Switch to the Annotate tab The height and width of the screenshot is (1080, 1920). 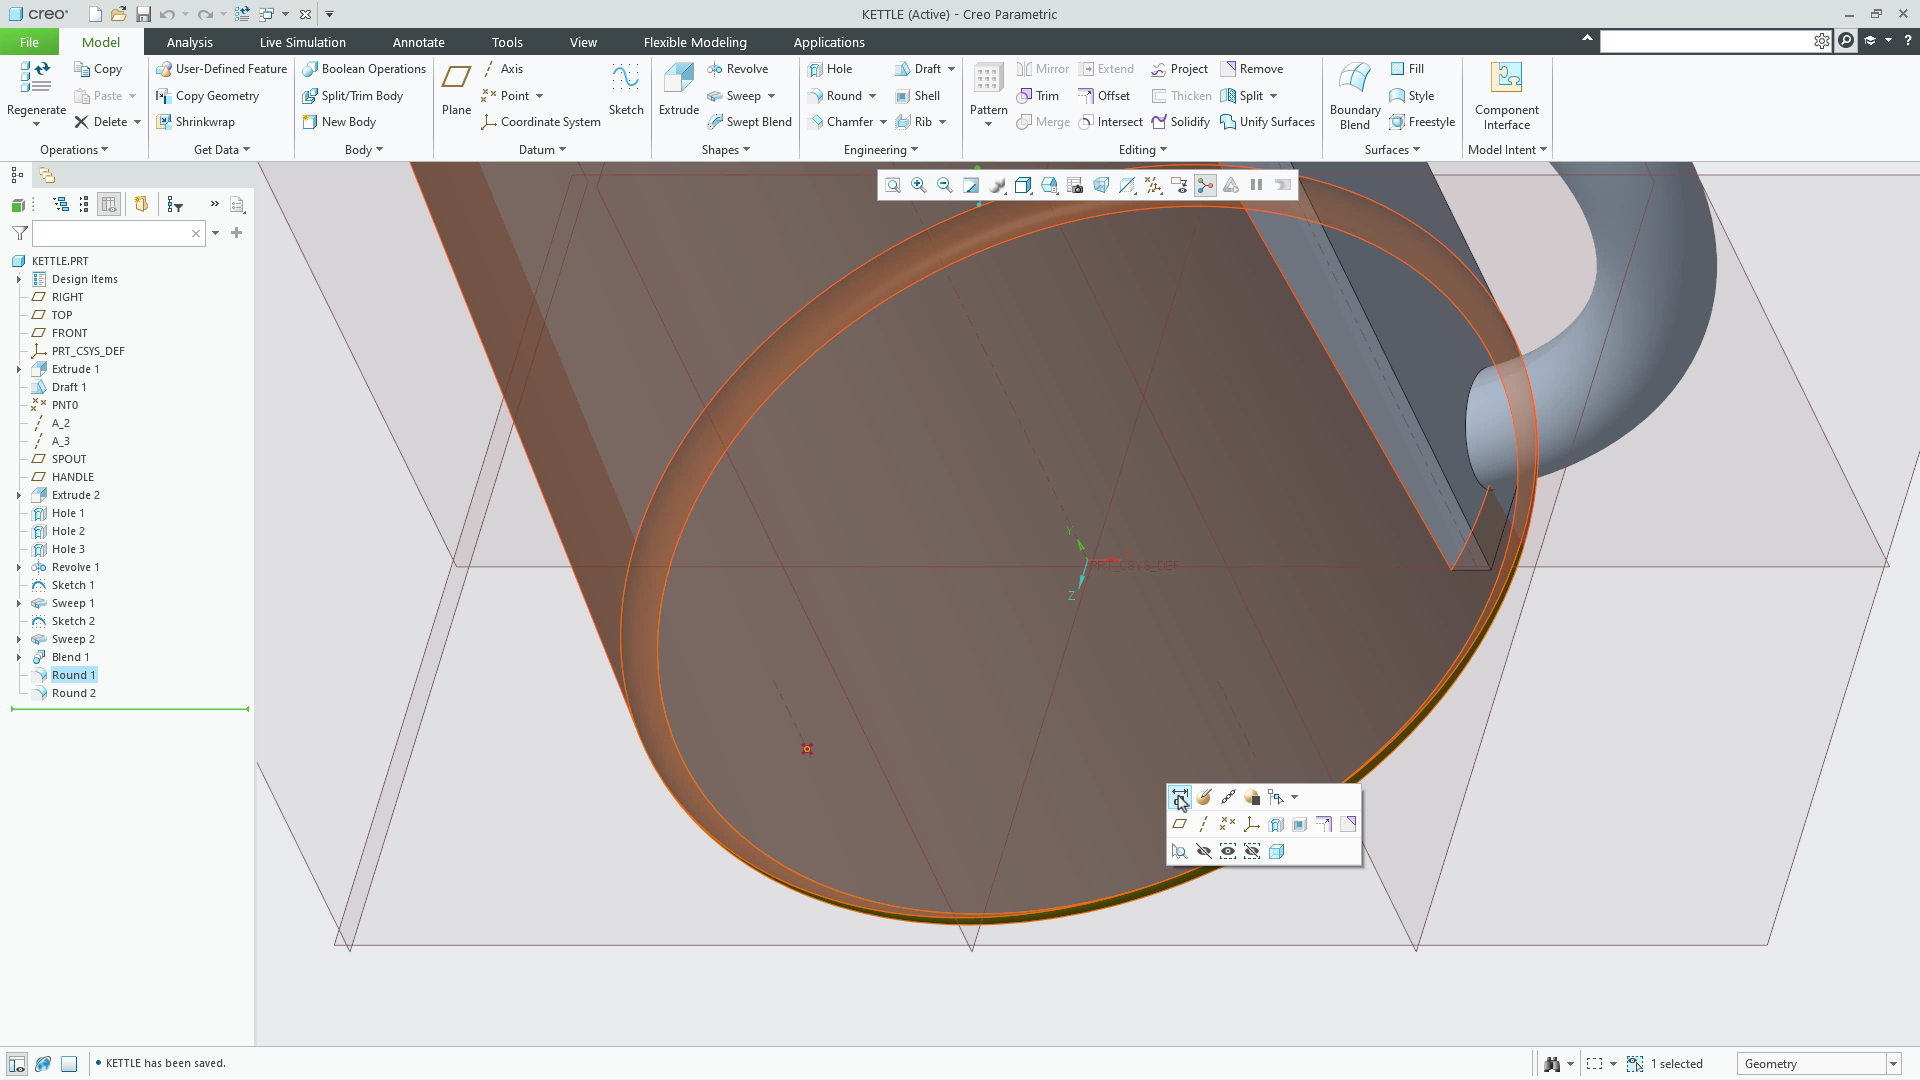(x=418, y=42)
